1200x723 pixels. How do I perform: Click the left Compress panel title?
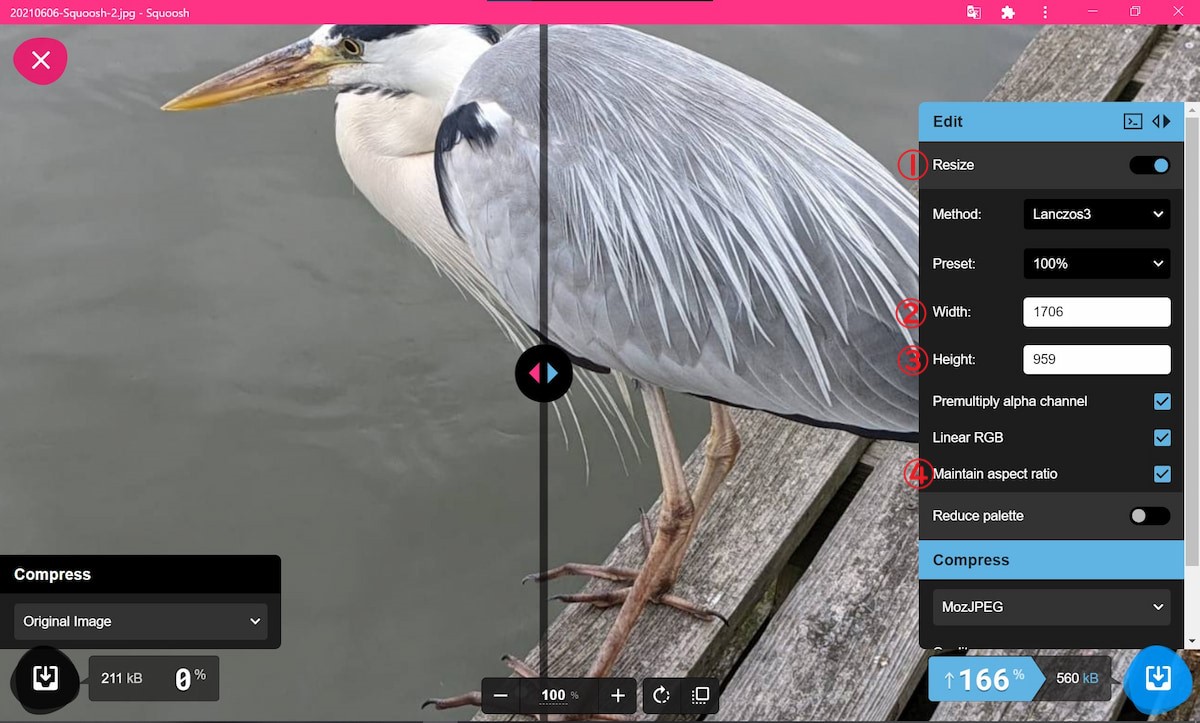pyautogui.click(x=52, y=574)
